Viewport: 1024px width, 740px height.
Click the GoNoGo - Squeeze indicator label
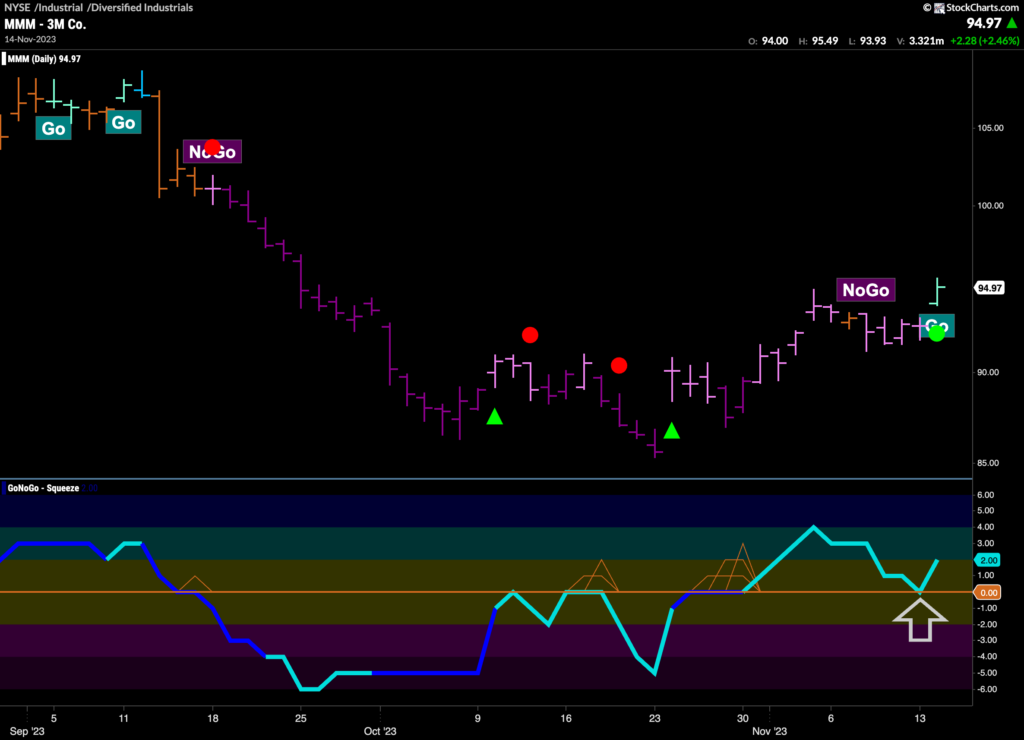(43, 488)
